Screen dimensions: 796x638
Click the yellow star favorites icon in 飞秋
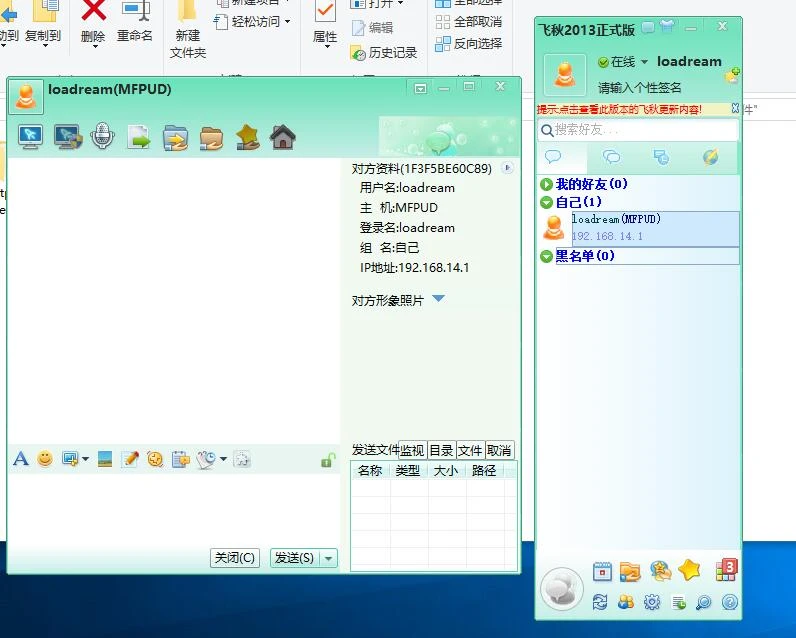(x=689, y=570)
